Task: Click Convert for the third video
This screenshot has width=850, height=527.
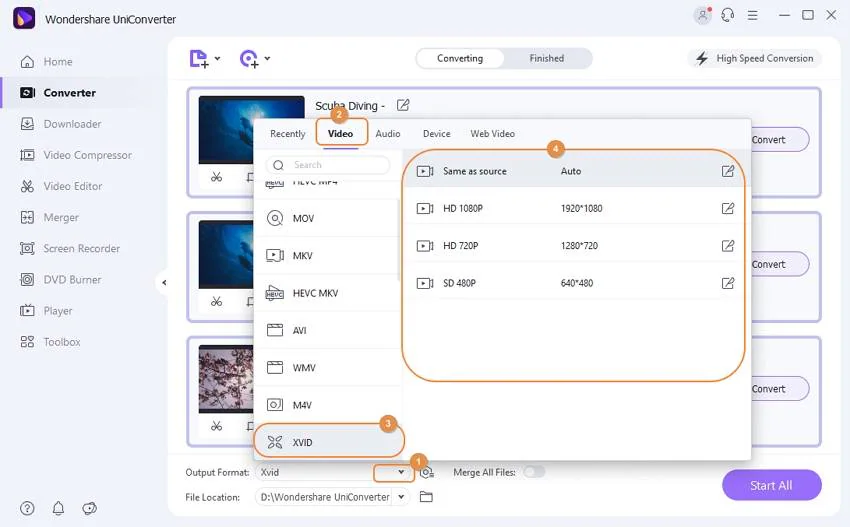Action: pyautogui.click(x=780, y=389)
